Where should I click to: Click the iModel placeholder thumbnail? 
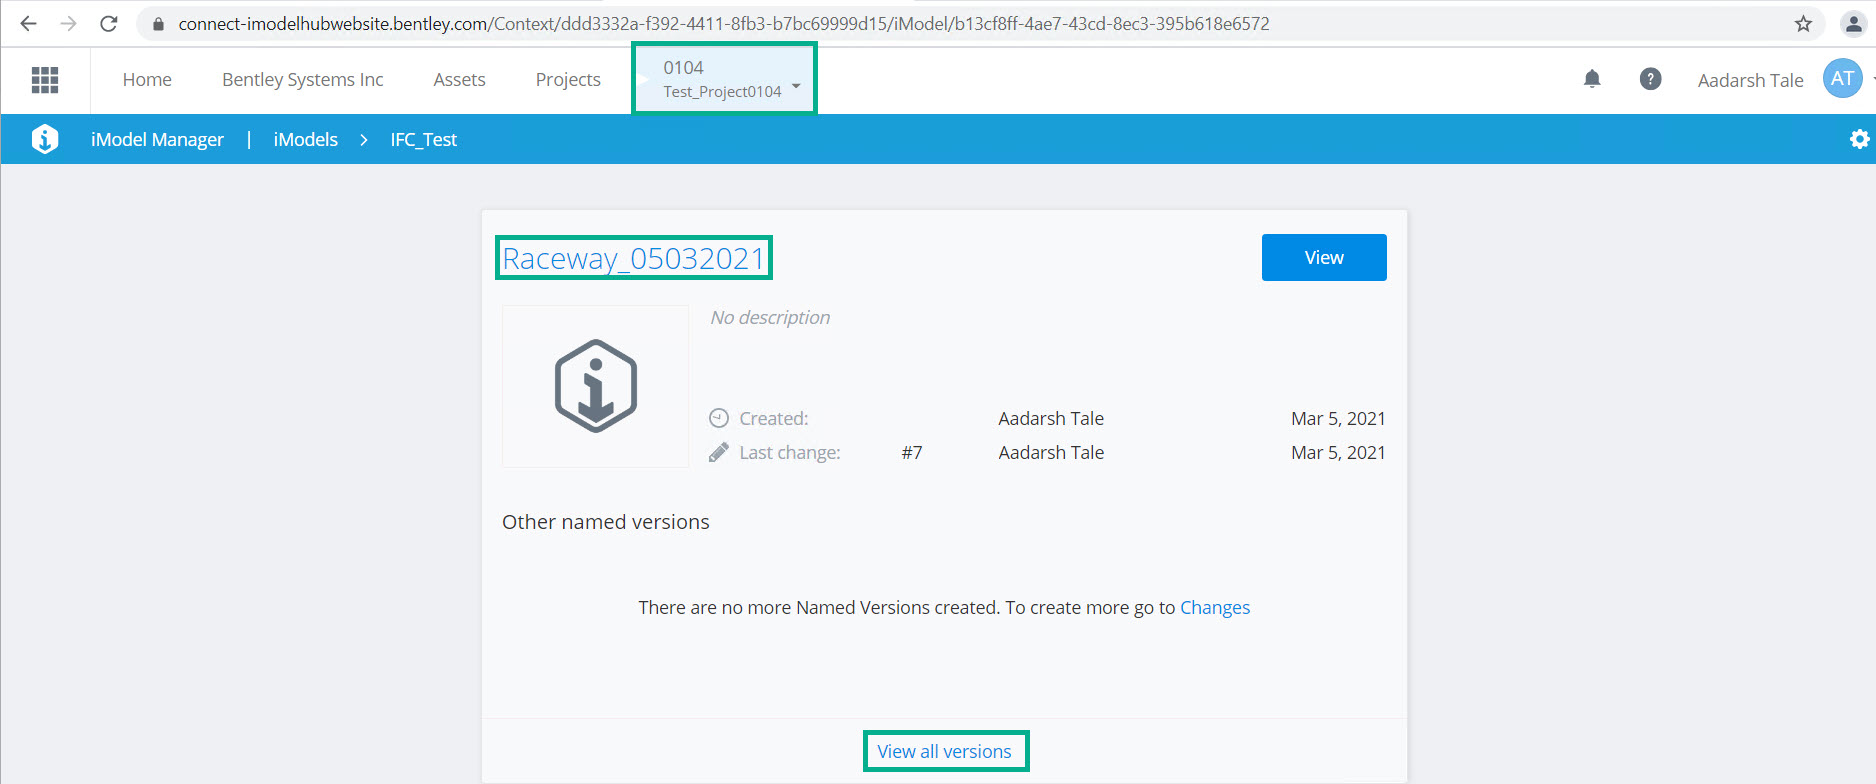pyautogui.click(x=595, y=386)
